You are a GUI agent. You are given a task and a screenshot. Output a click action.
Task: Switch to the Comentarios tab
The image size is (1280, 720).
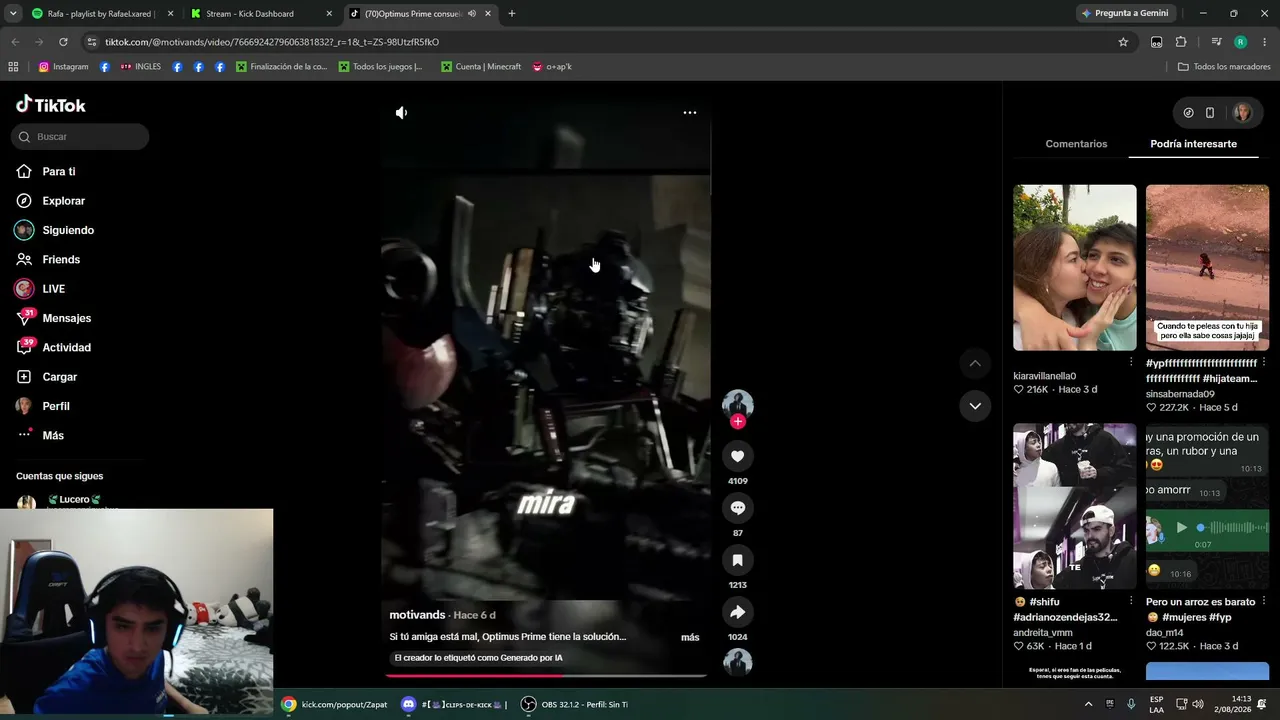[x=1076, y=144]
